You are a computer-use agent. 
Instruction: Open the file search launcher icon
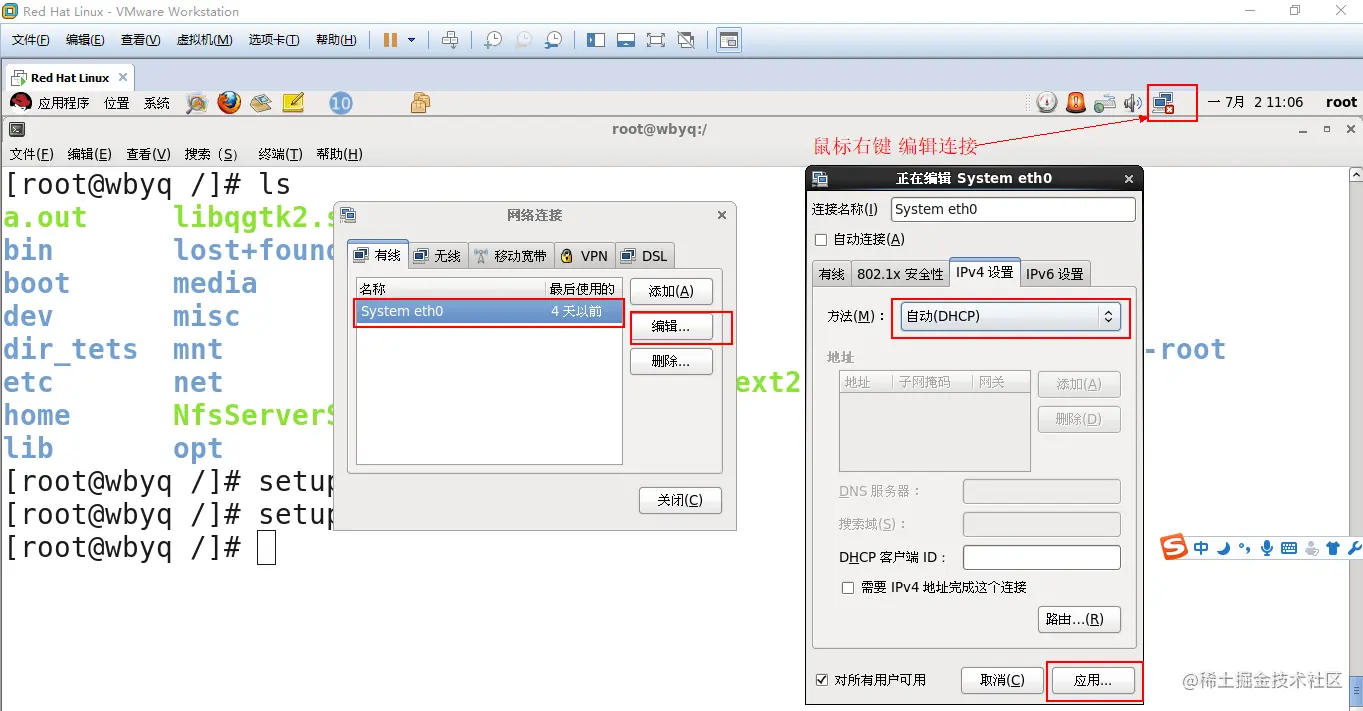(197, 102)
